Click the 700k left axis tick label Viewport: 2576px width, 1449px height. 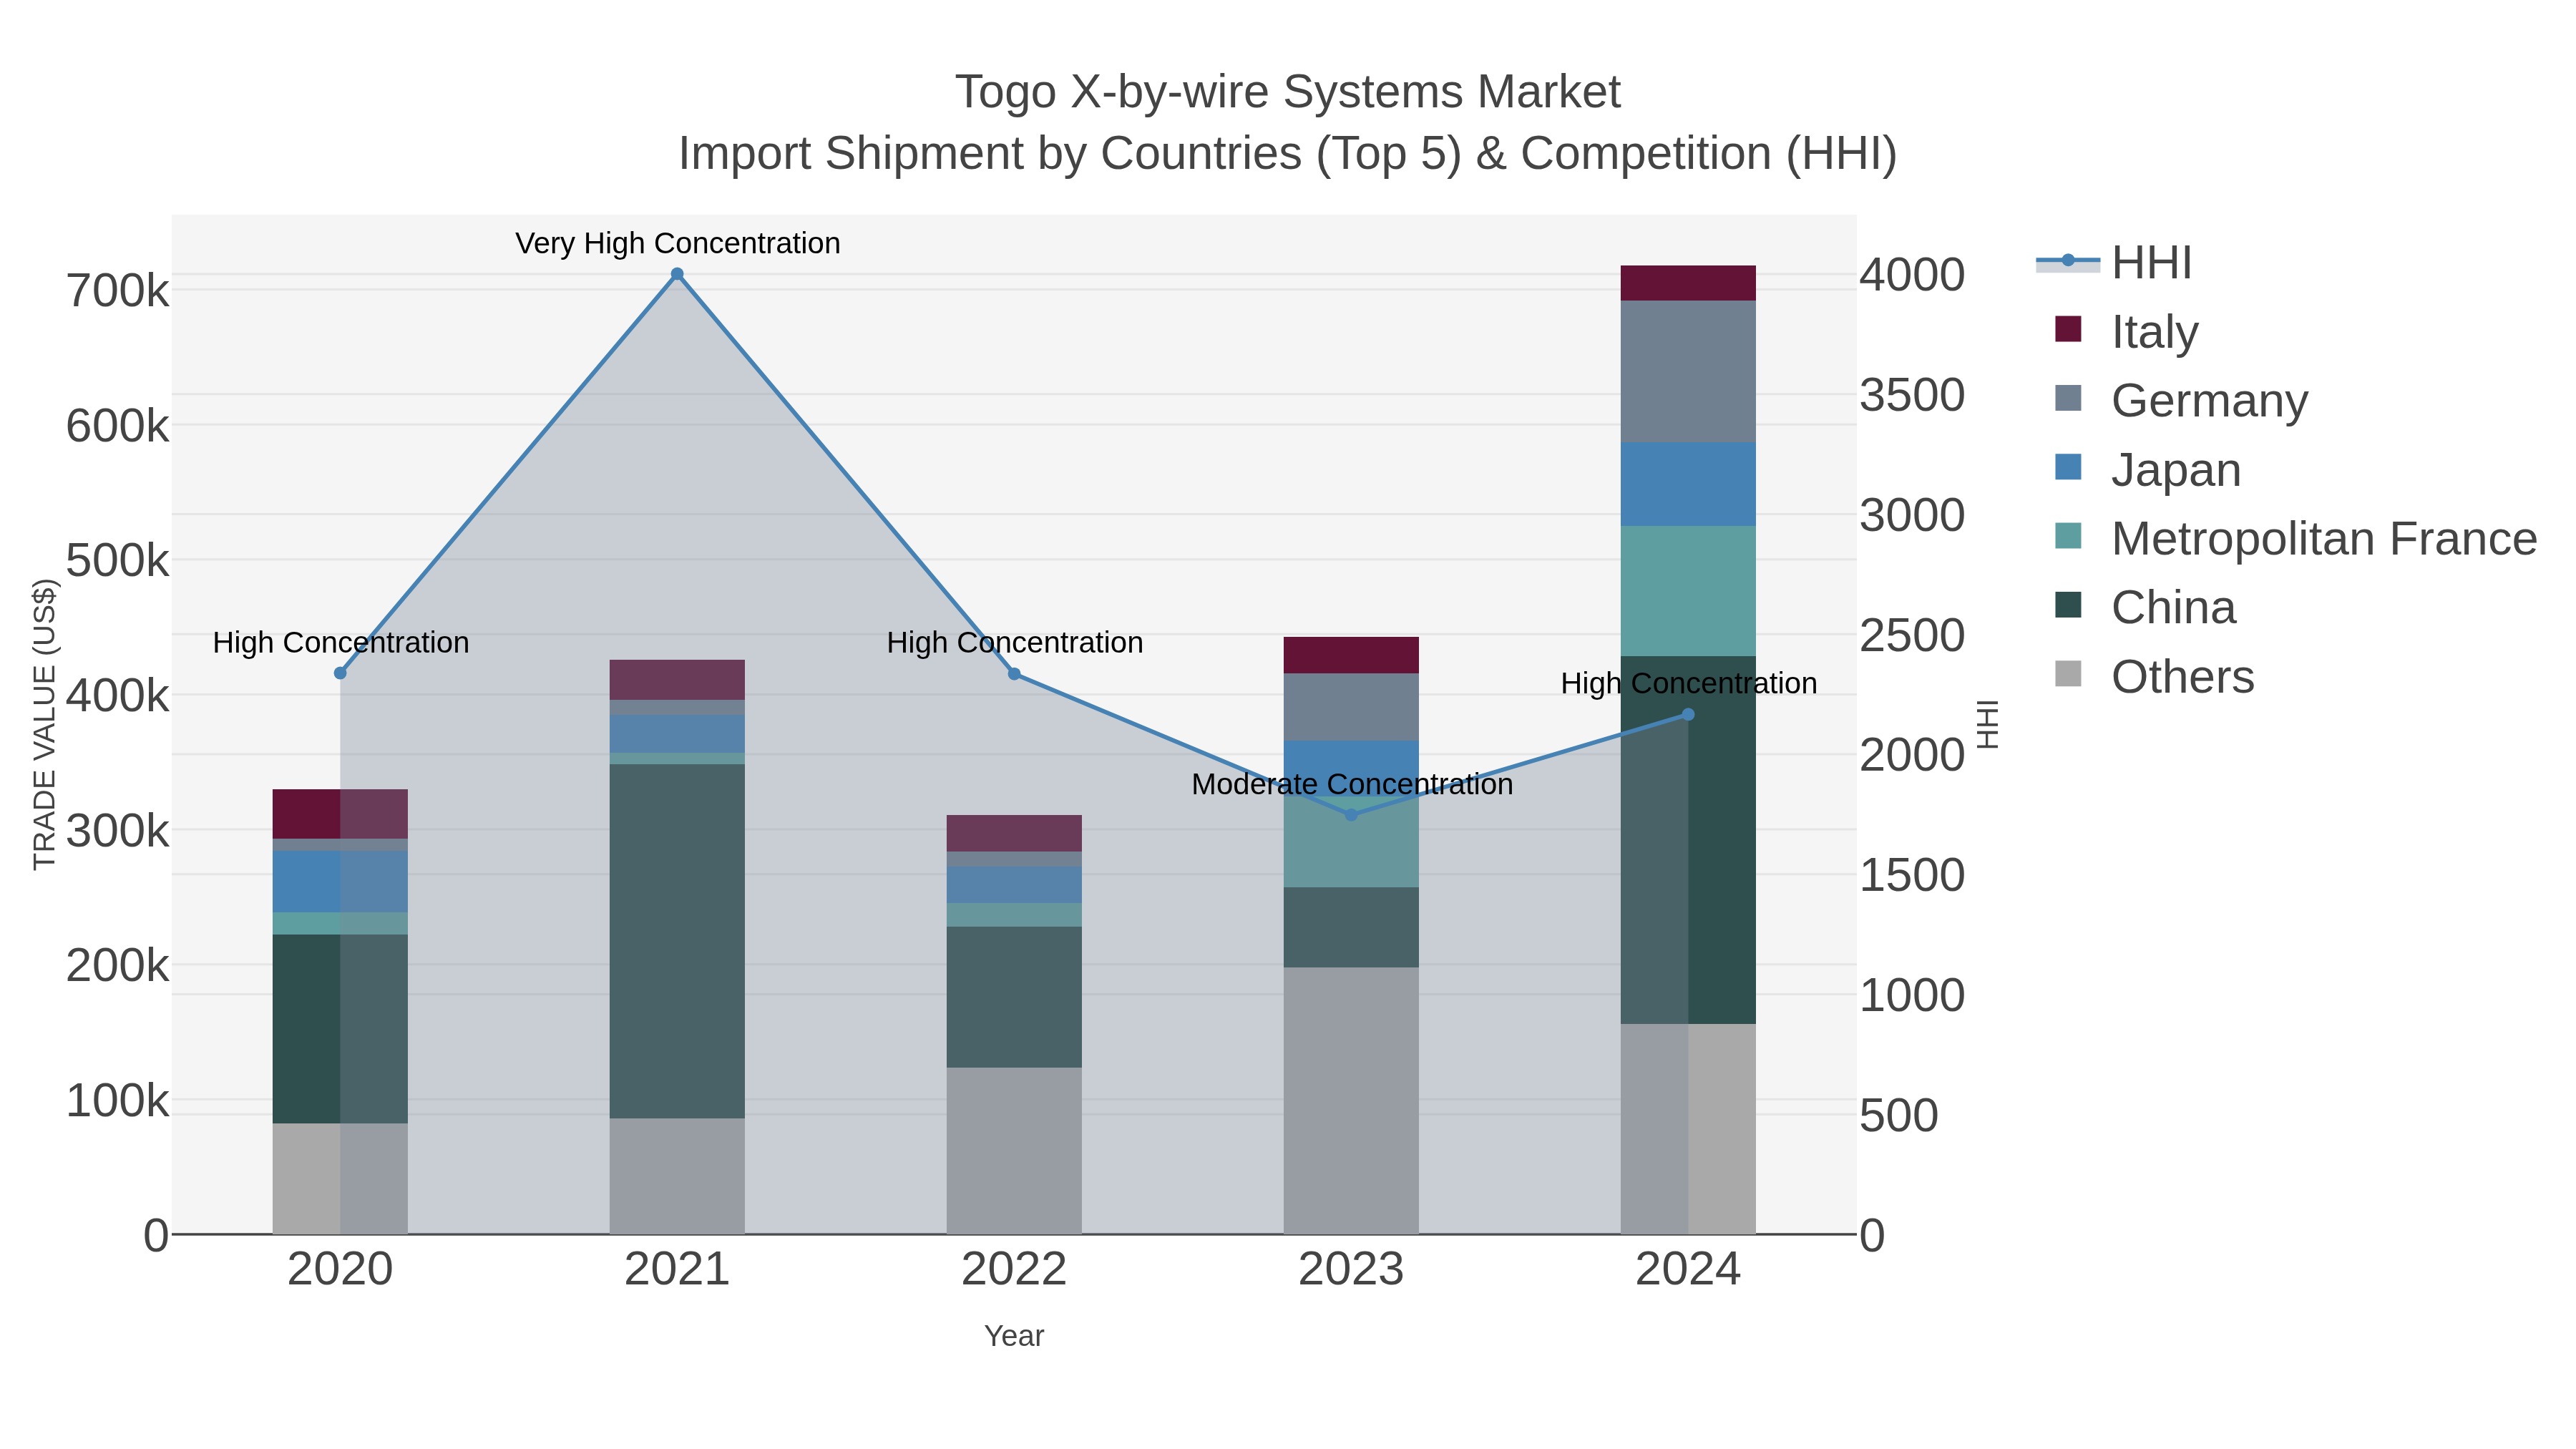pos(118,291)
